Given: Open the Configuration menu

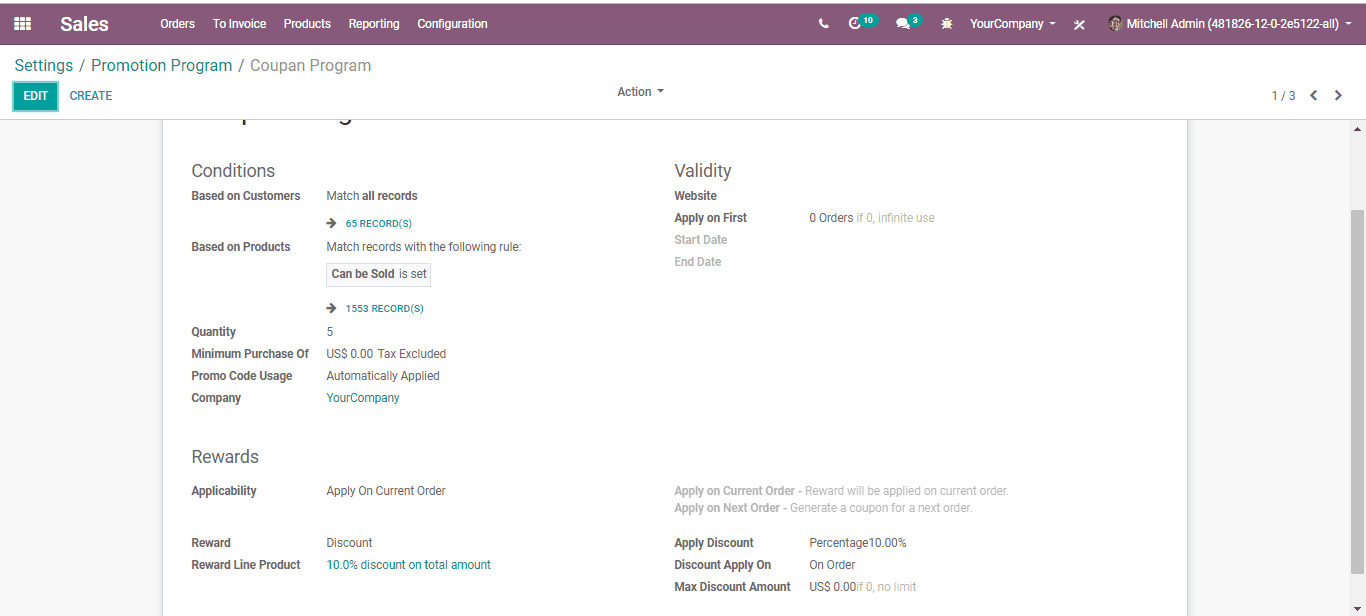Looking at the screenshot, I should [x=452, y=24].
